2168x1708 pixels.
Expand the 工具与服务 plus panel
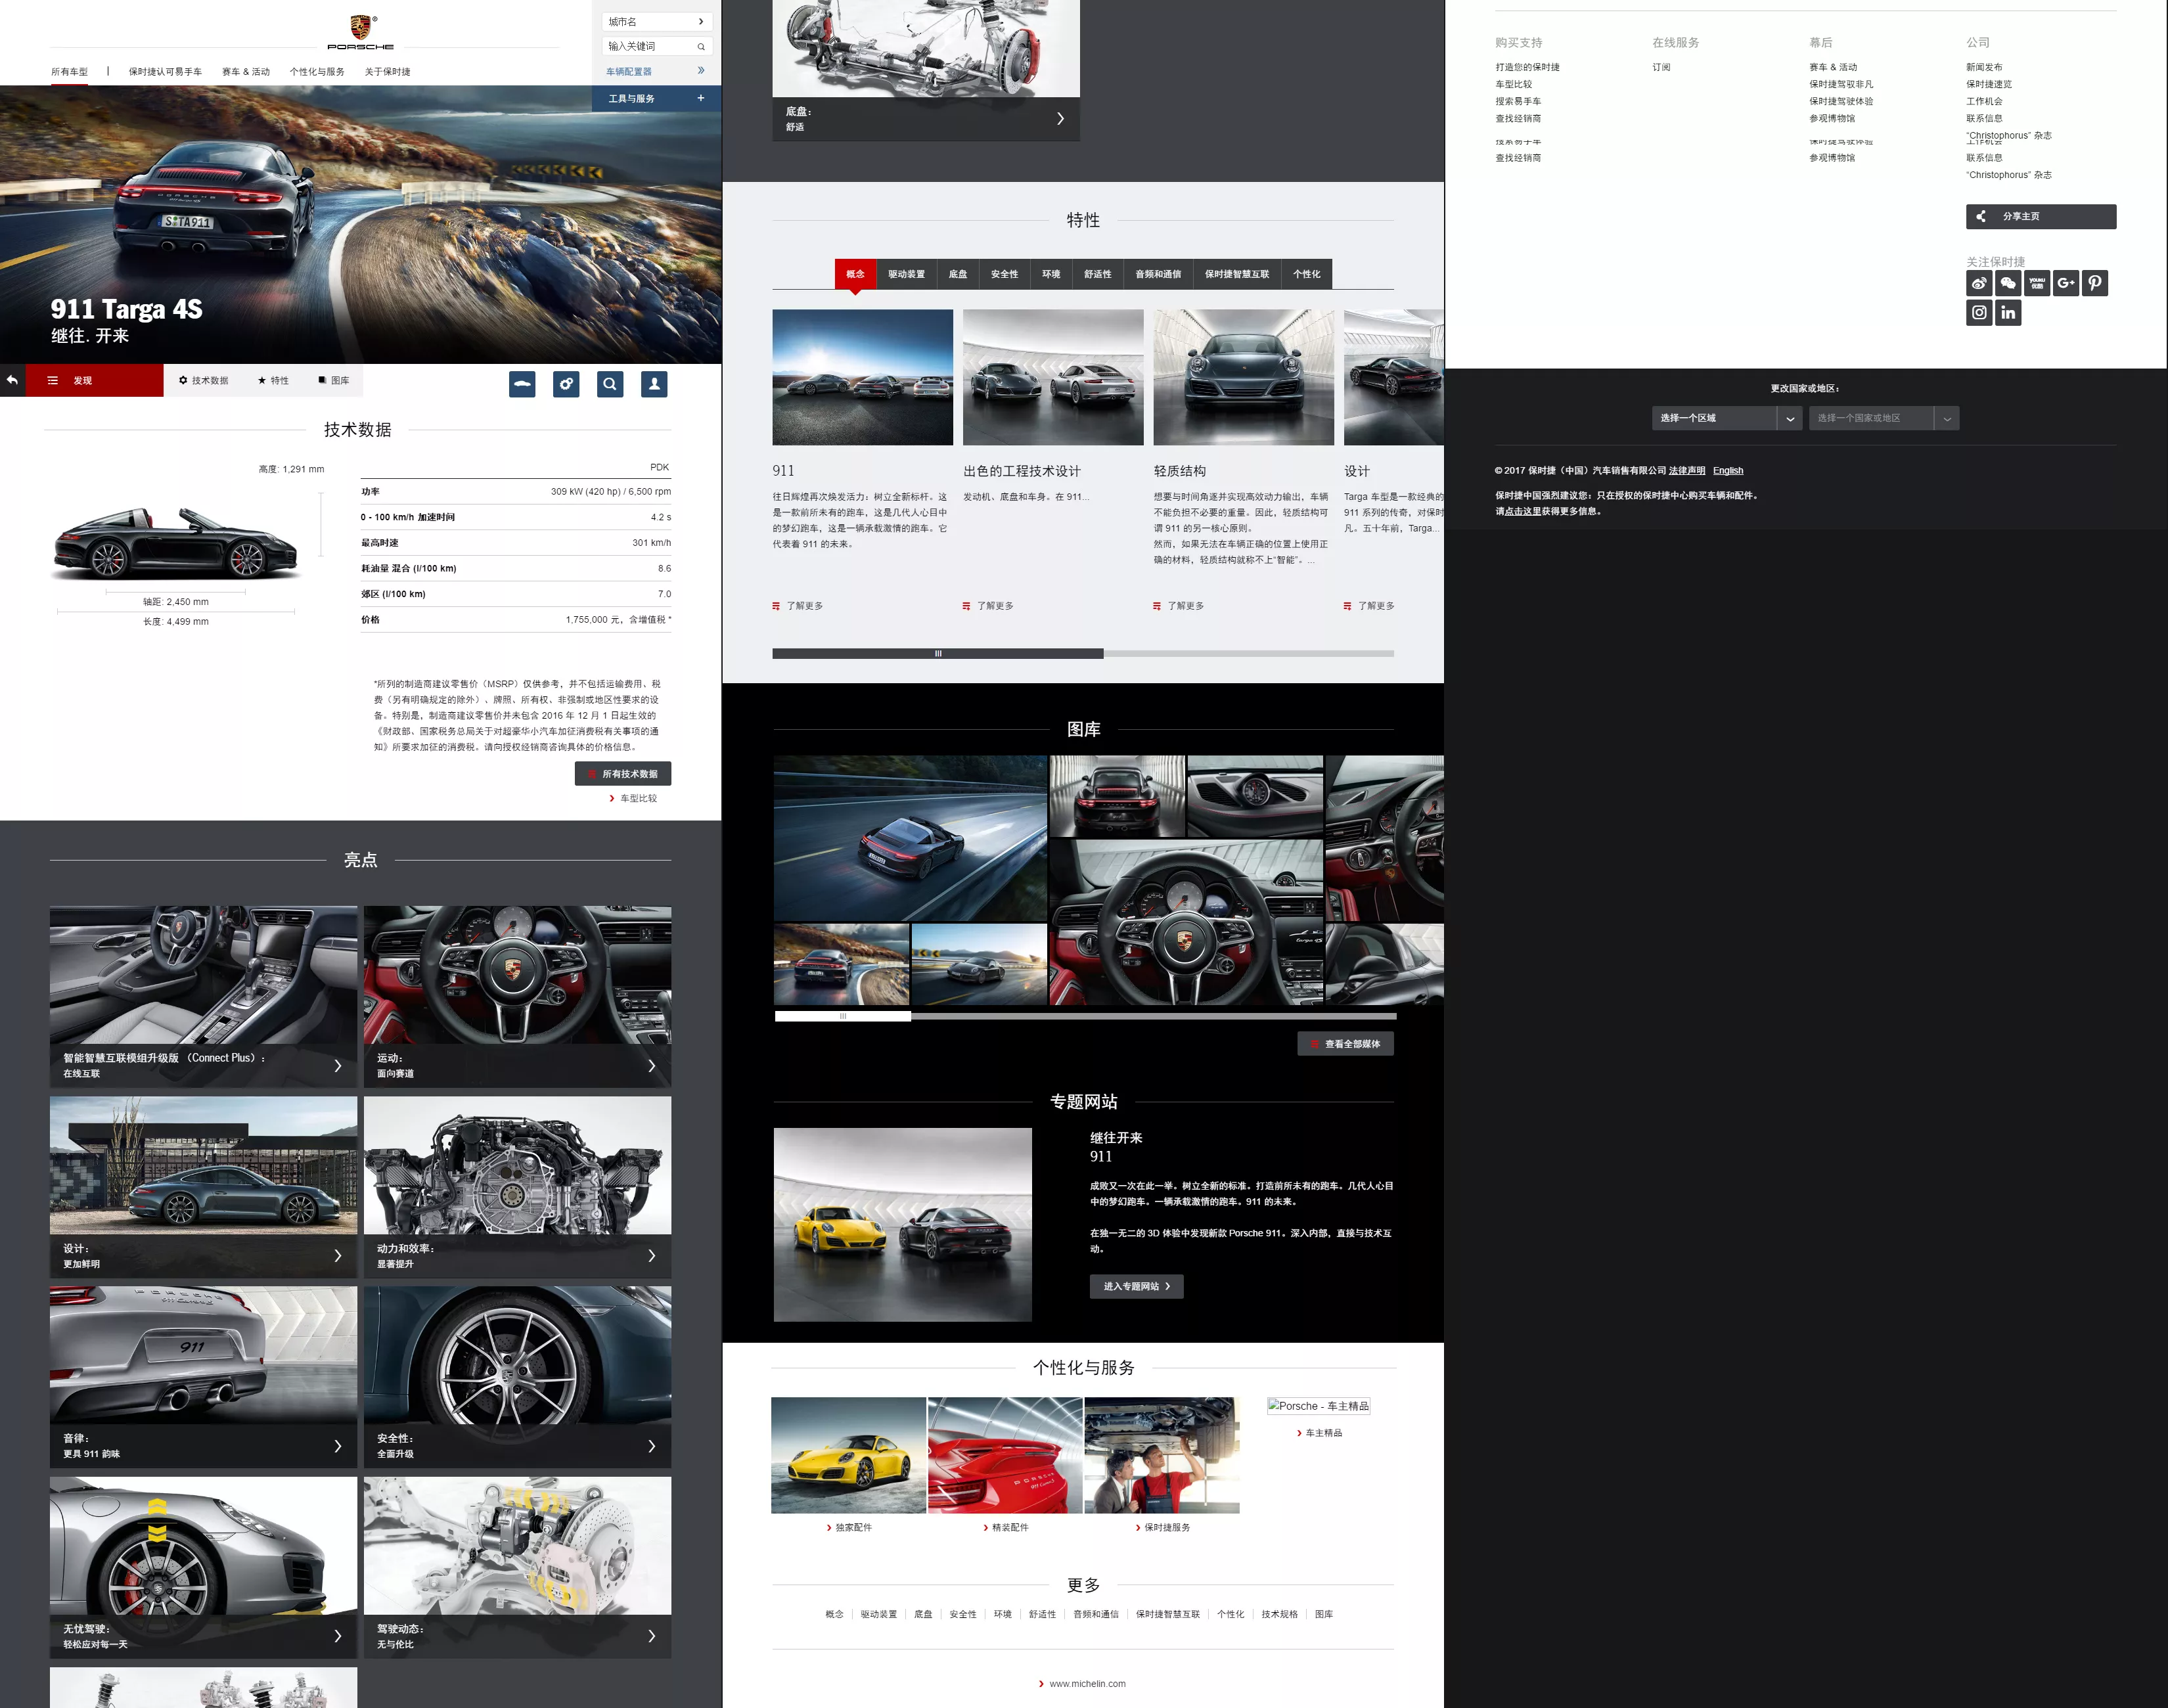pyautogui.click(x=701, y=98)
